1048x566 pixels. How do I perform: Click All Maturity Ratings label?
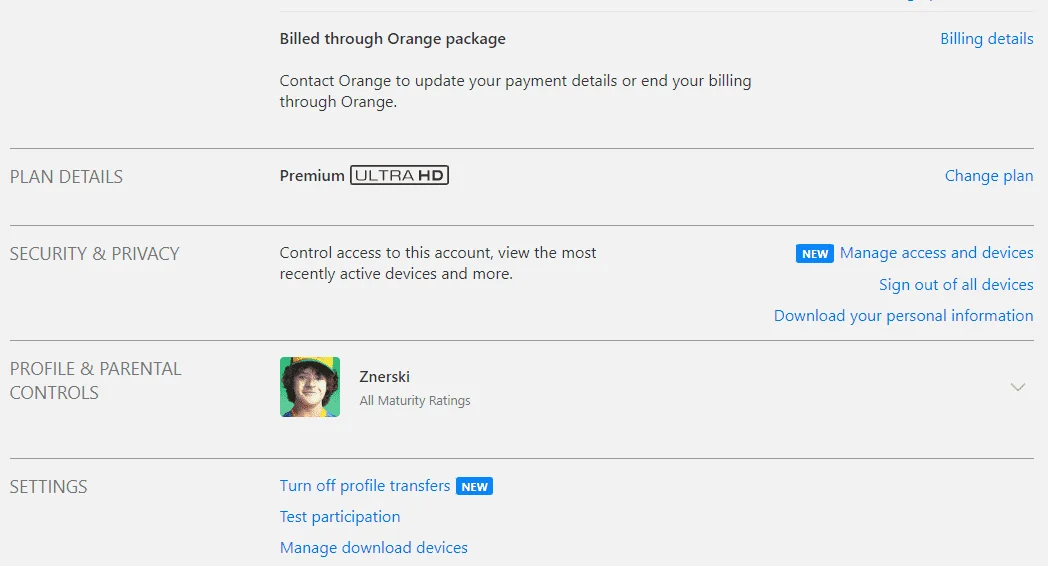(x=414, y=401)
